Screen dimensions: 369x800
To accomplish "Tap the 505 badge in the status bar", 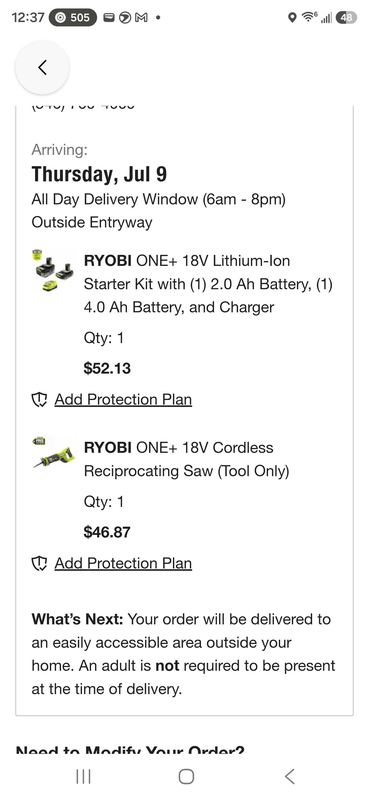I will pos(73,17).
